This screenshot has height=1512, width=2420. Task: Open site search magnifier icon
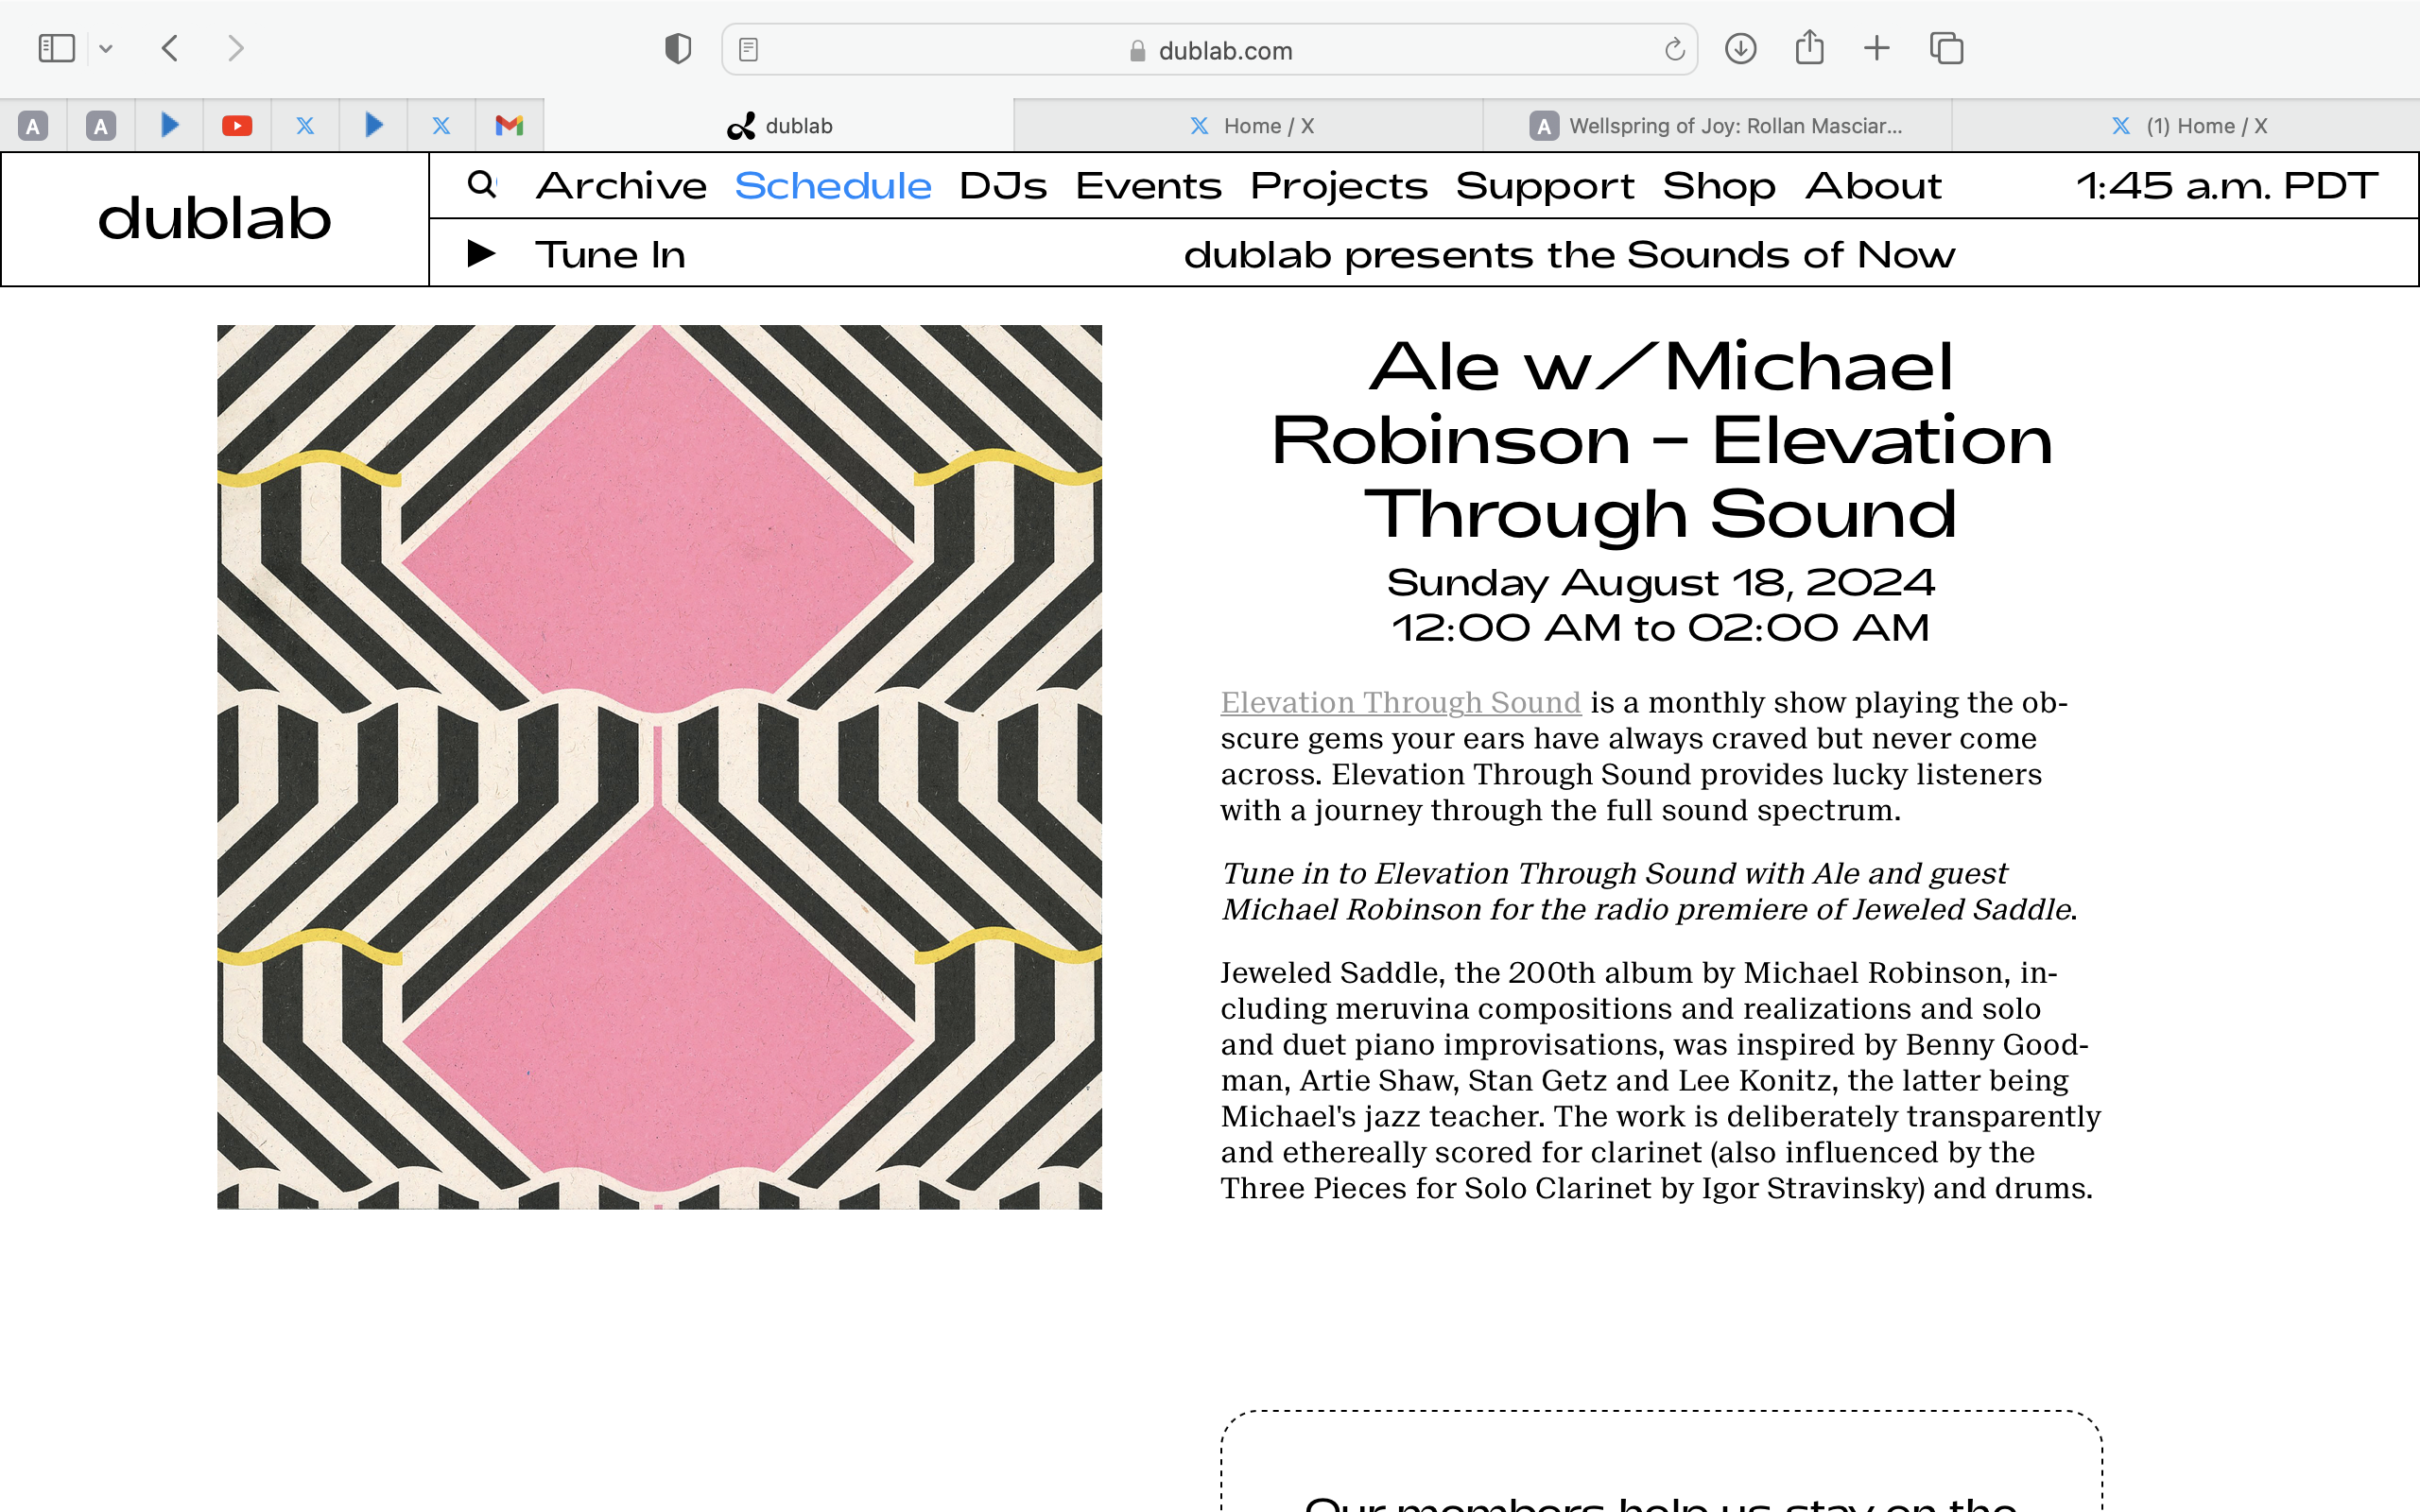pos(482,184)
